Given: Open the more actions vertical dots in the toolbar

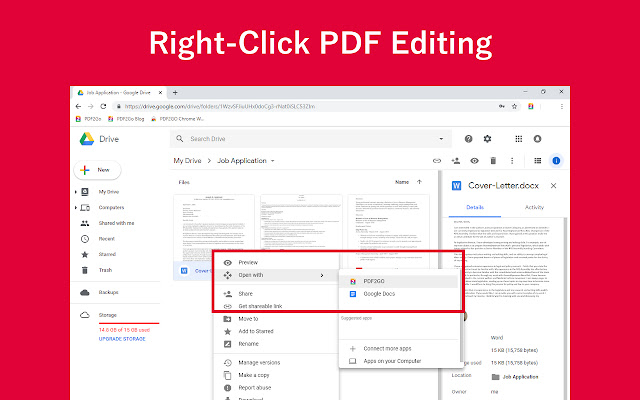Looking at the screenshot, I should (512, 161).
